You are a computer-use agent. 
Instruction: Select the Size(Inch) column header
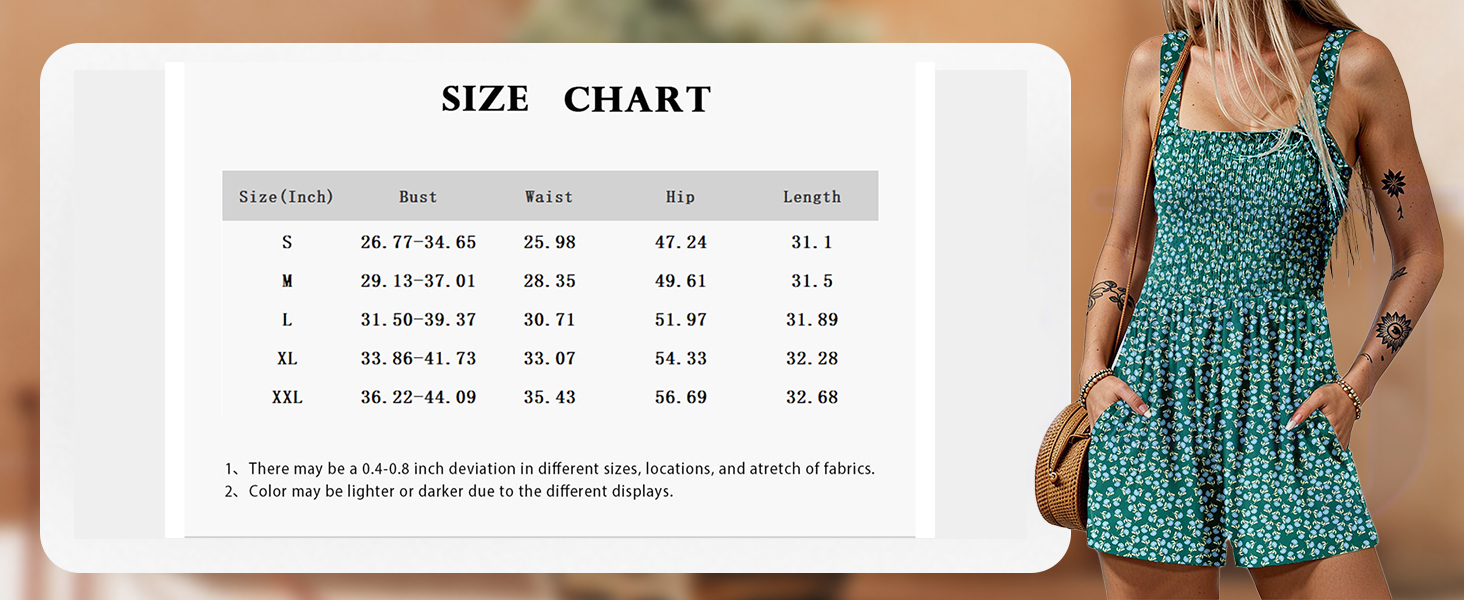click(286, 197)
